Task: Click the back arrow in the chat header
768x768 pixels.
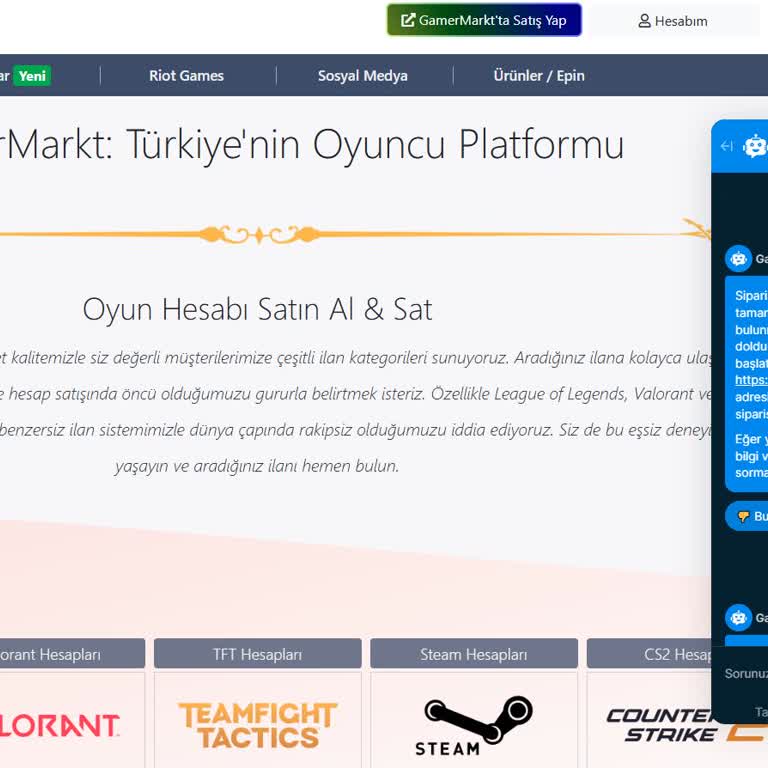Action: (x=727, y=145)
